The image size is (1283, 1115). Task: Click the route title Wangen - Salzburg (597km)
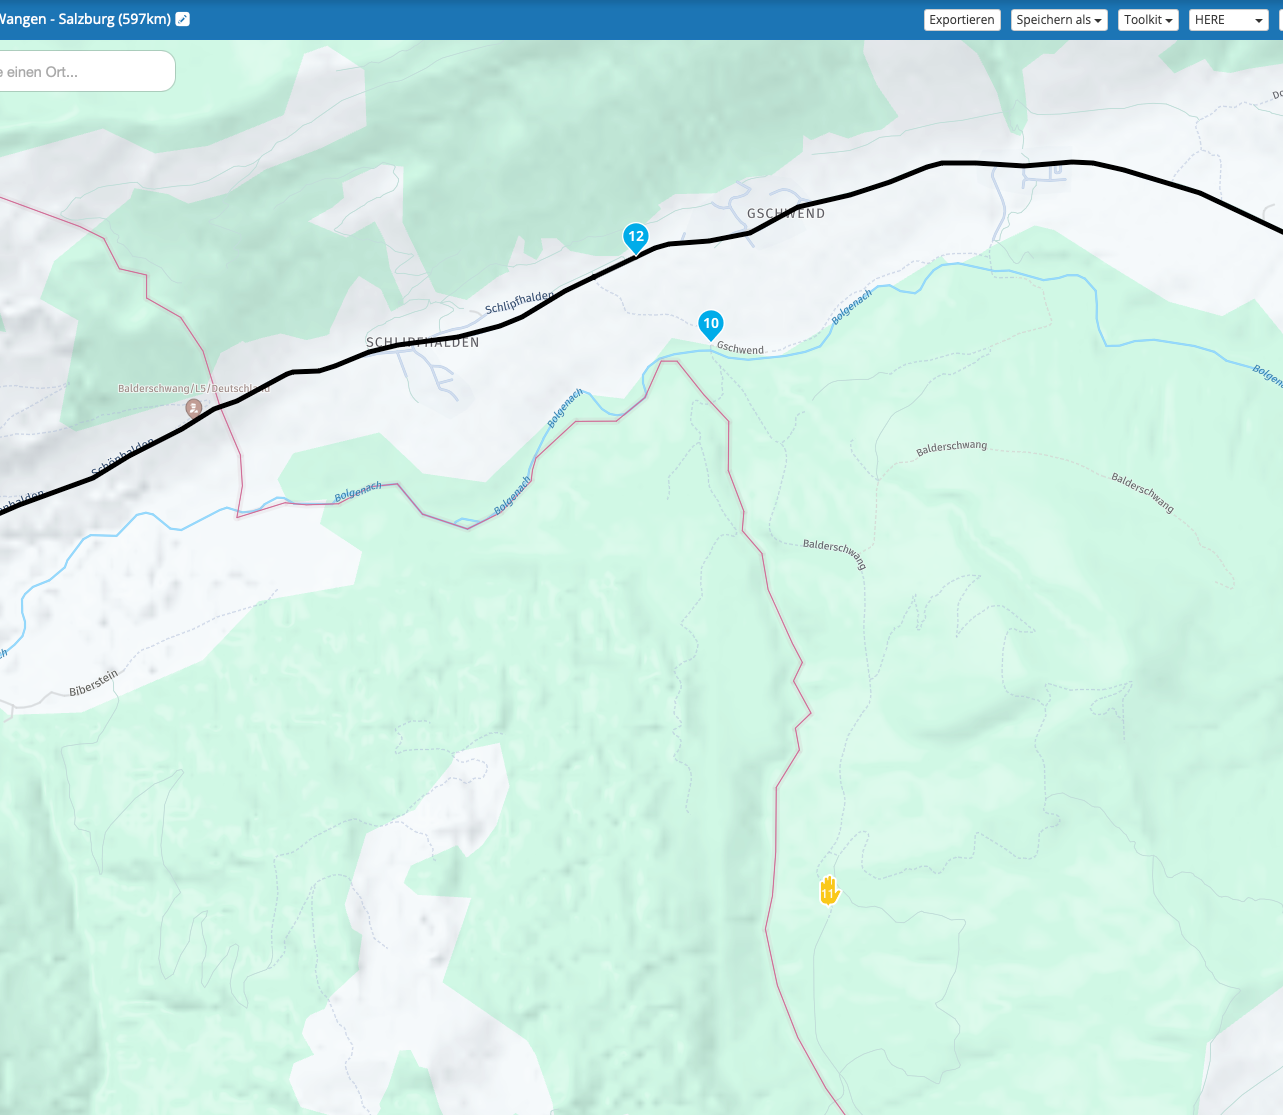pos(85,19)
